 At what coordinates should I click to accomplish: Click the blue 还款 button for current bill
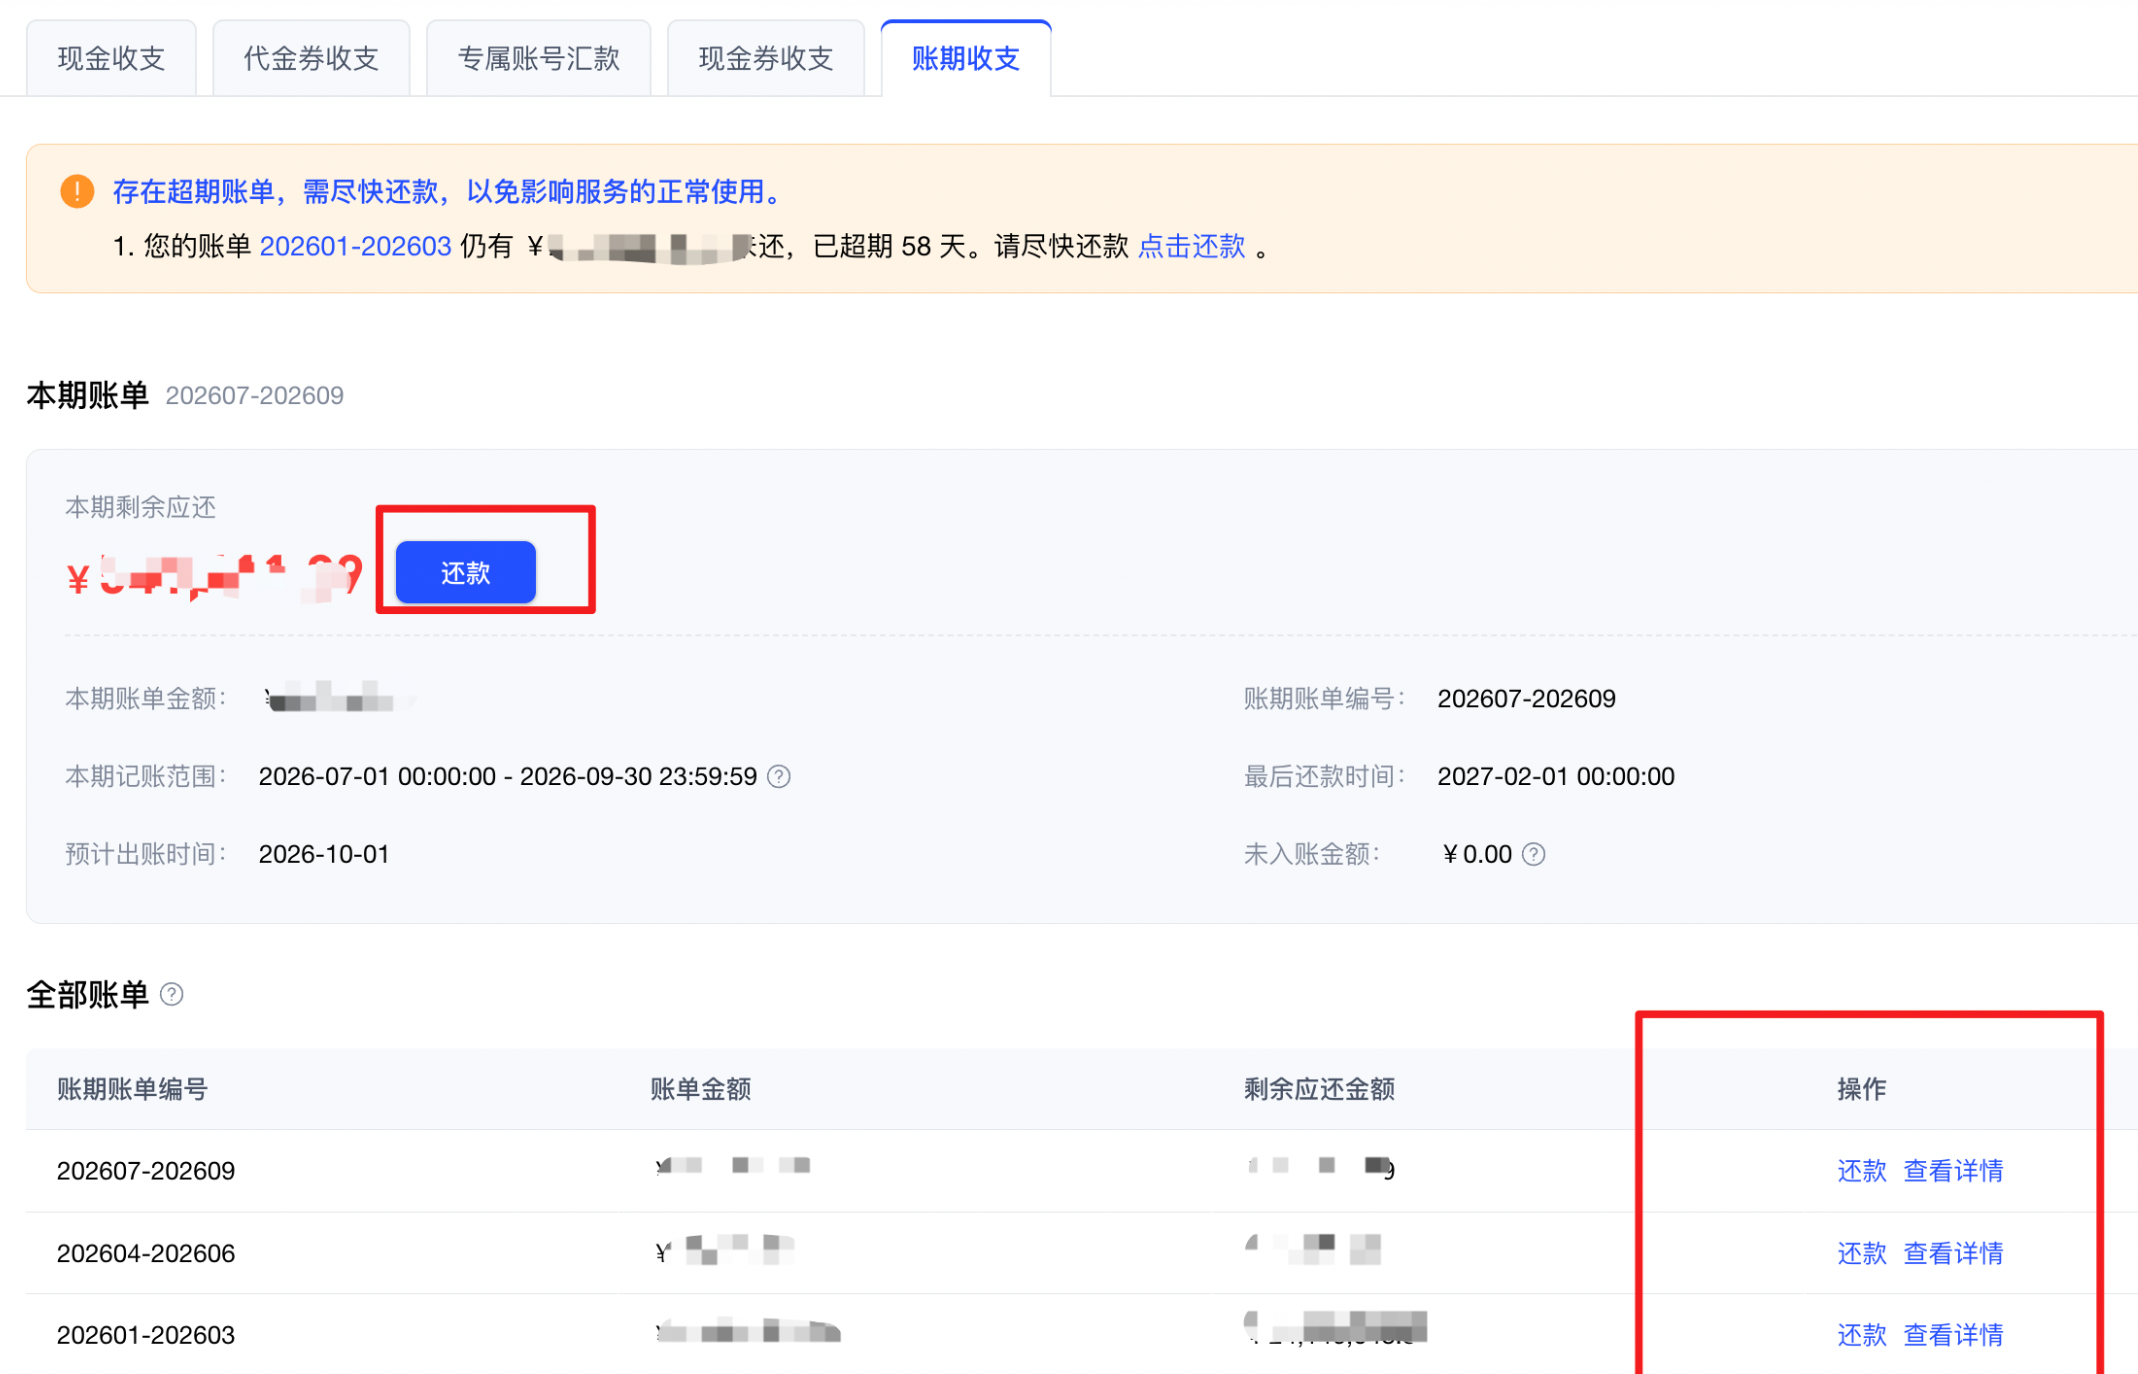pyautogui.click(x=466, y=573)
